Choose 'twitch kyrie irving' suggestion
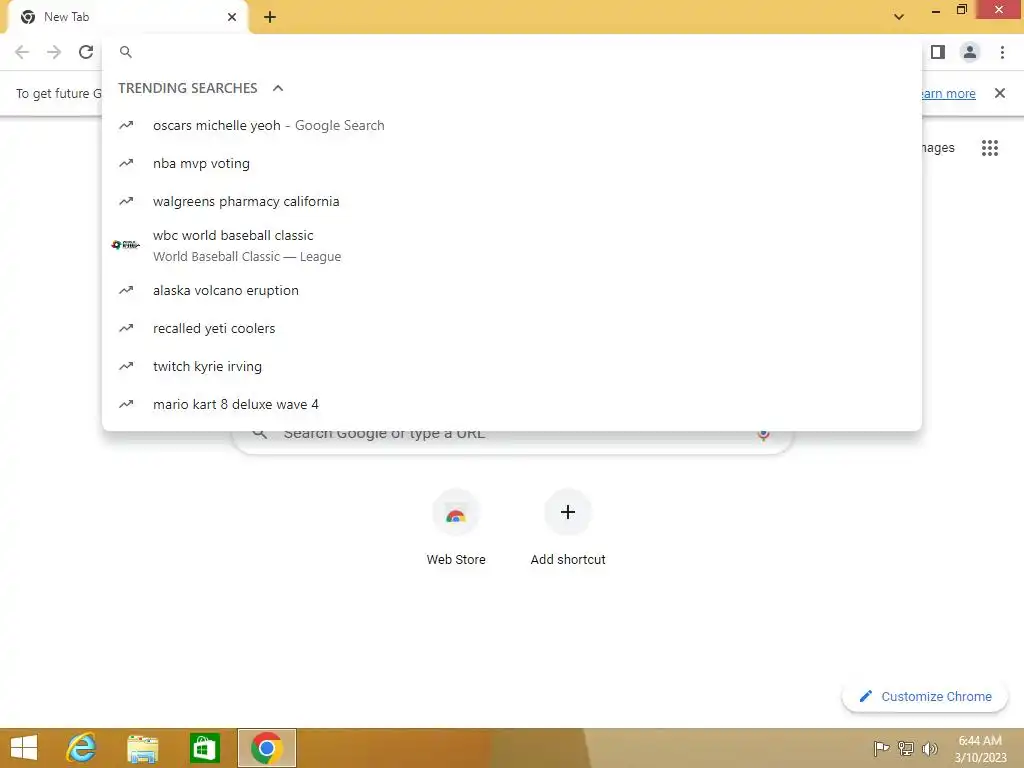 click(x=512, y=366)
